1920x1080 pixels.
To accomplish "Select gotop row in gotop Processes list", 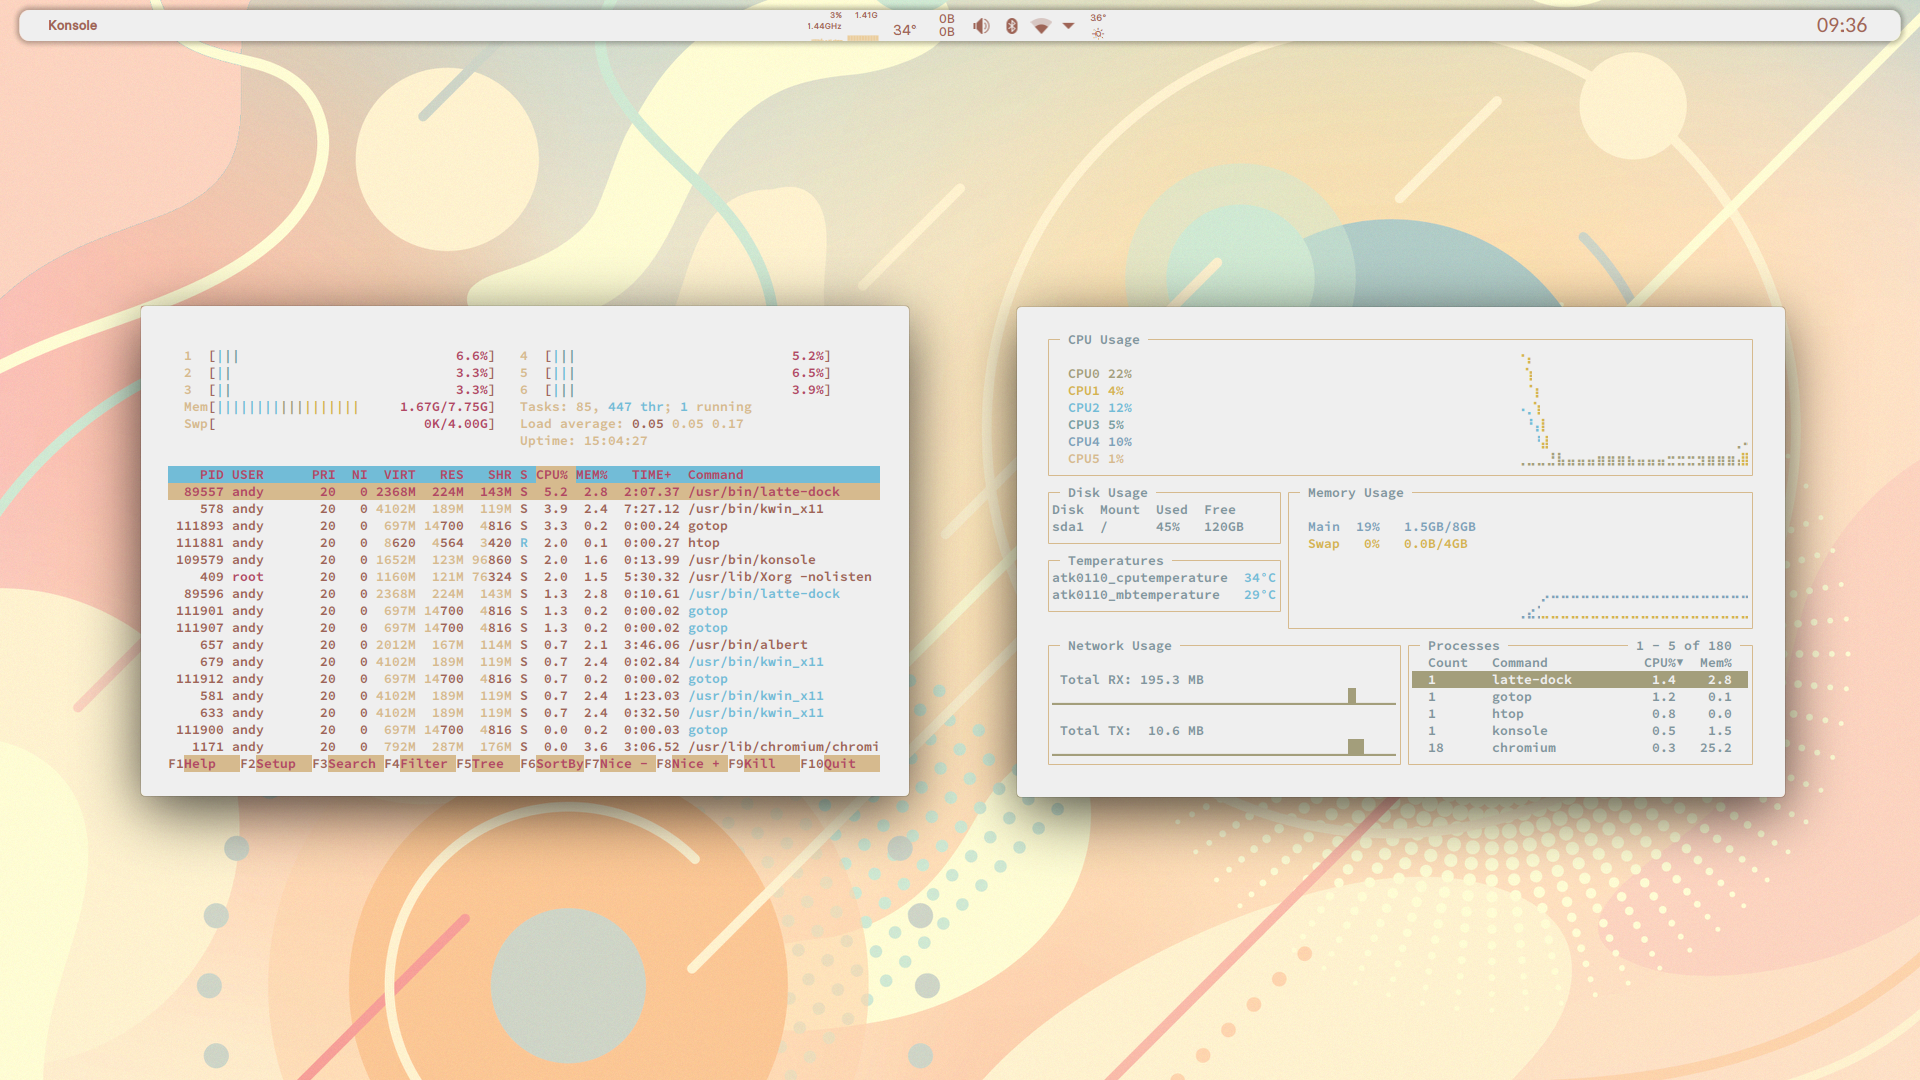I will coord(1580,697).
